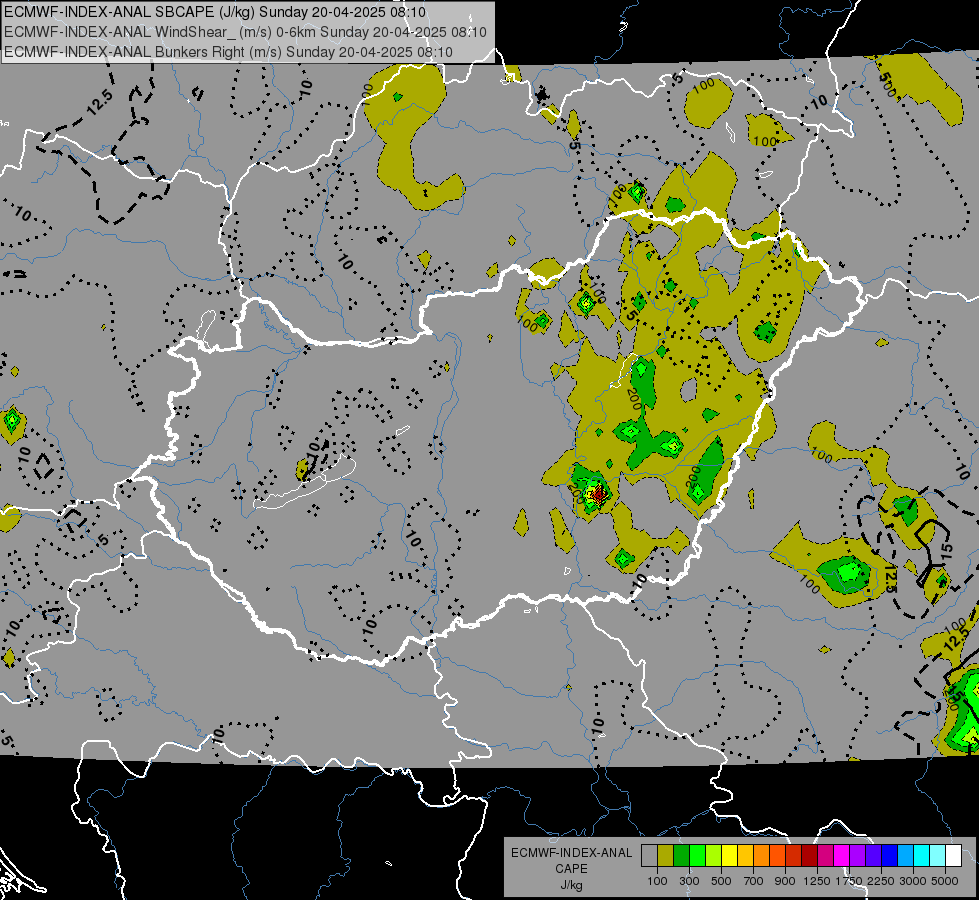Select the magenta legend swatch
This screenshot has height=900, width=979.
(x=842, y=855)
